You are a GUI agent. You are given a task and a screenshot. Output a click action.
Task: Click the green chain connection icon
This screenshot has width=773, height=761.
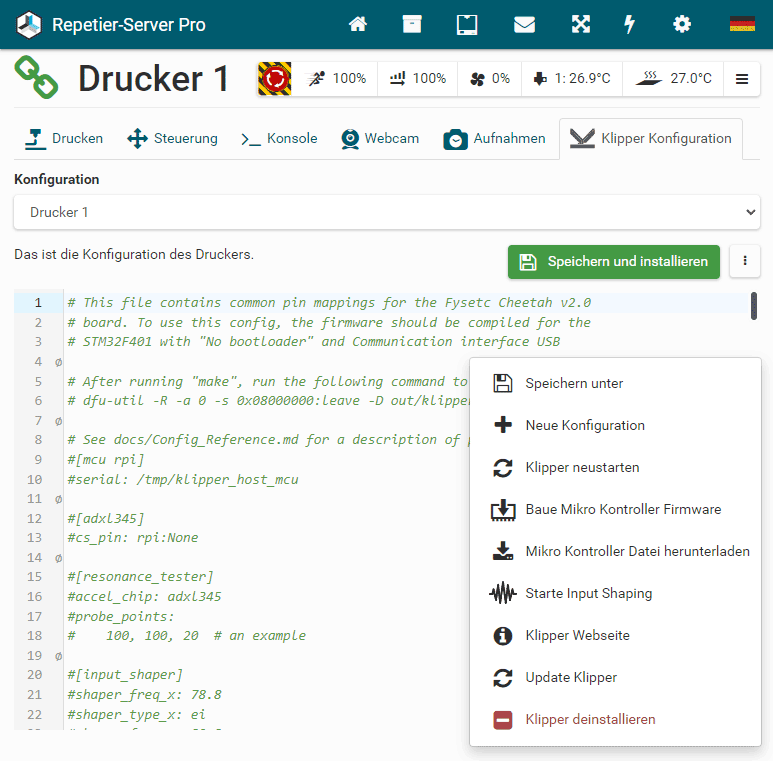36,78
